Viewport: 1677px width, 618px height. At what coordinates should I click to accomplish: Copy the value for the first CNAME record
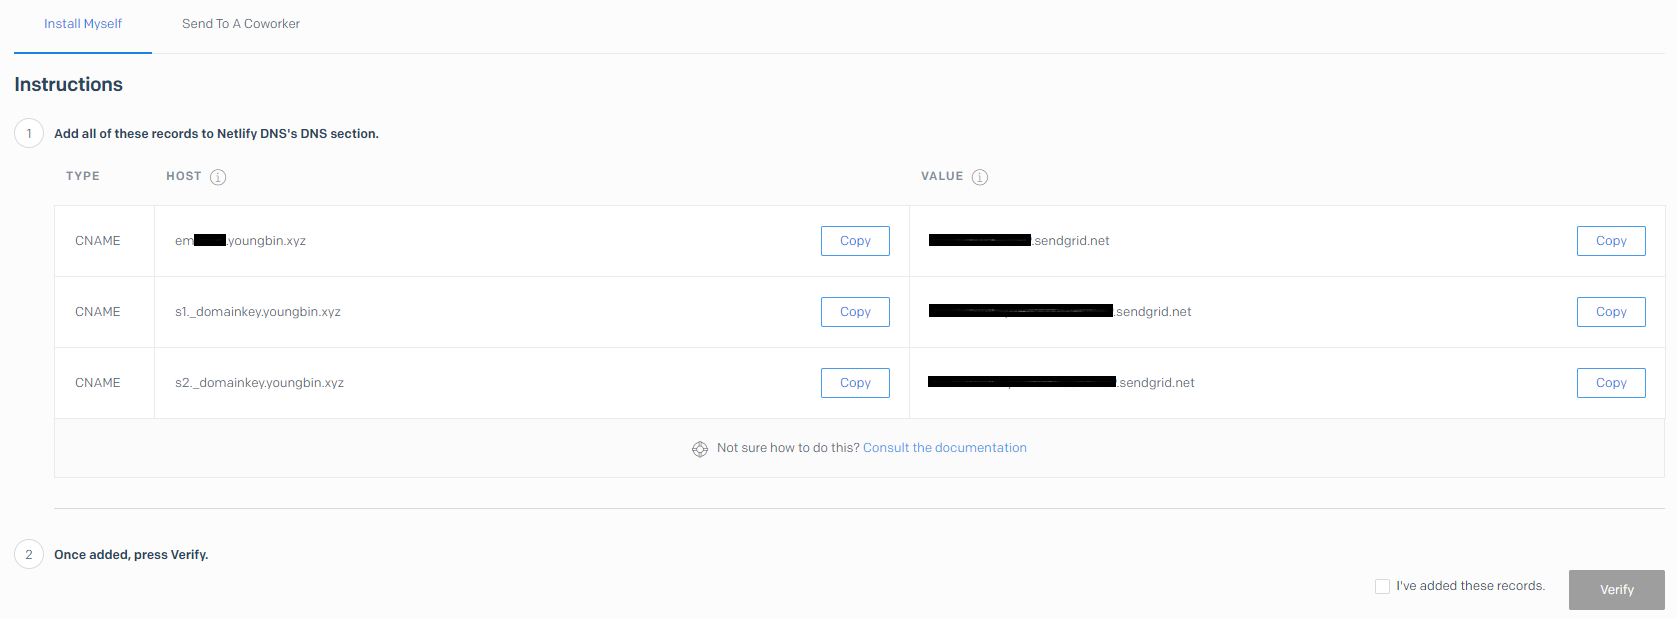(1610, 241)
